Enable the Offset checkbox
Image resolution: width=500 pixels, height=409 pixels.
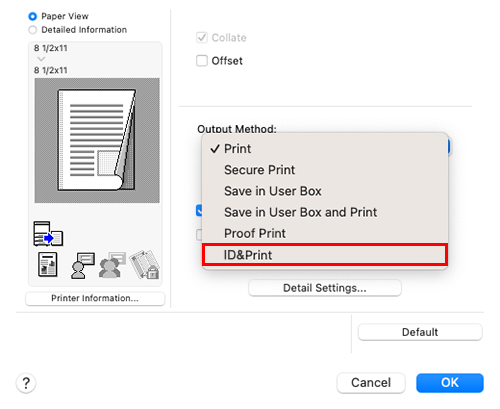coord(202,61)
